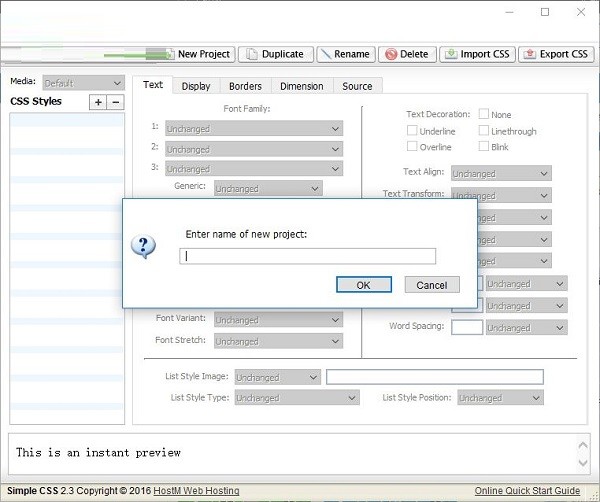The width and height of the screenshot is (600, 502).
Task: Click the Export CSS toolbar button
Action: point(557,54)
